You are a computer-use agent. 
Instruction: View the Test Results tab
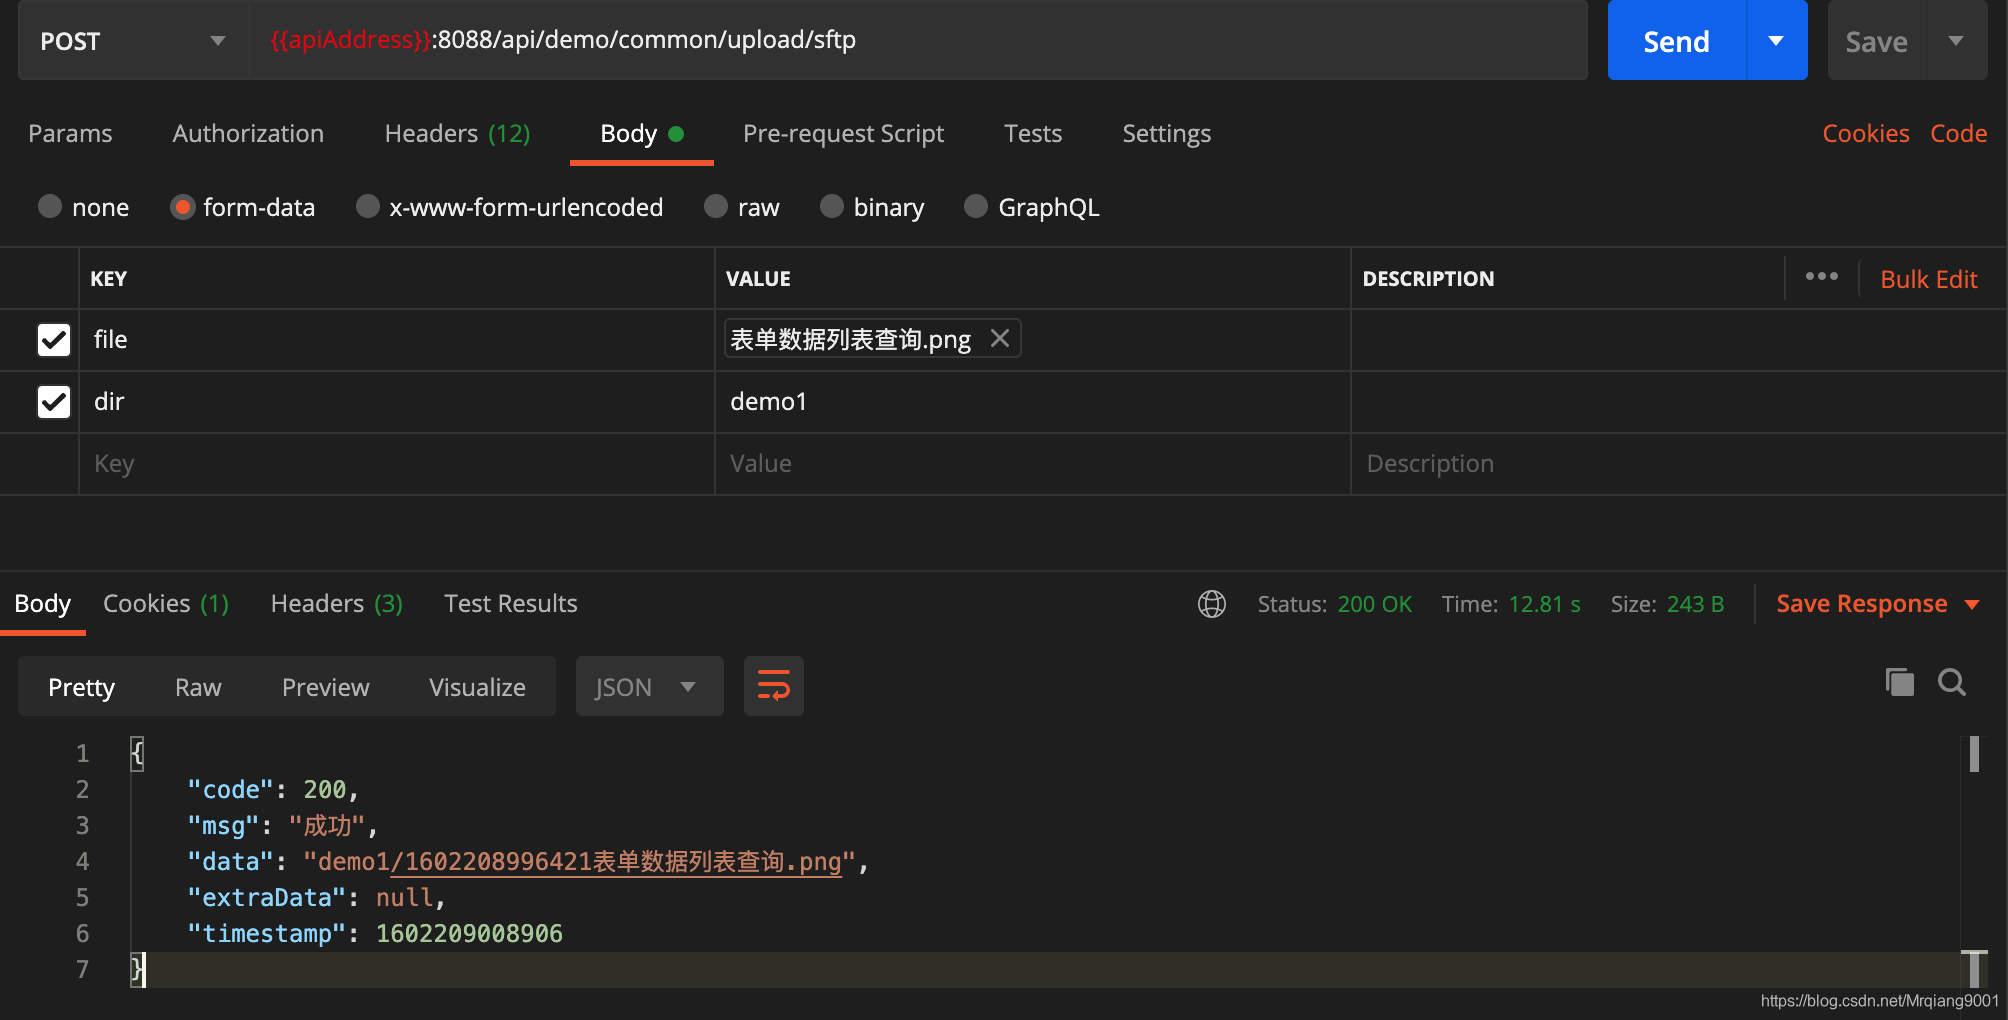tap(511, 603)
